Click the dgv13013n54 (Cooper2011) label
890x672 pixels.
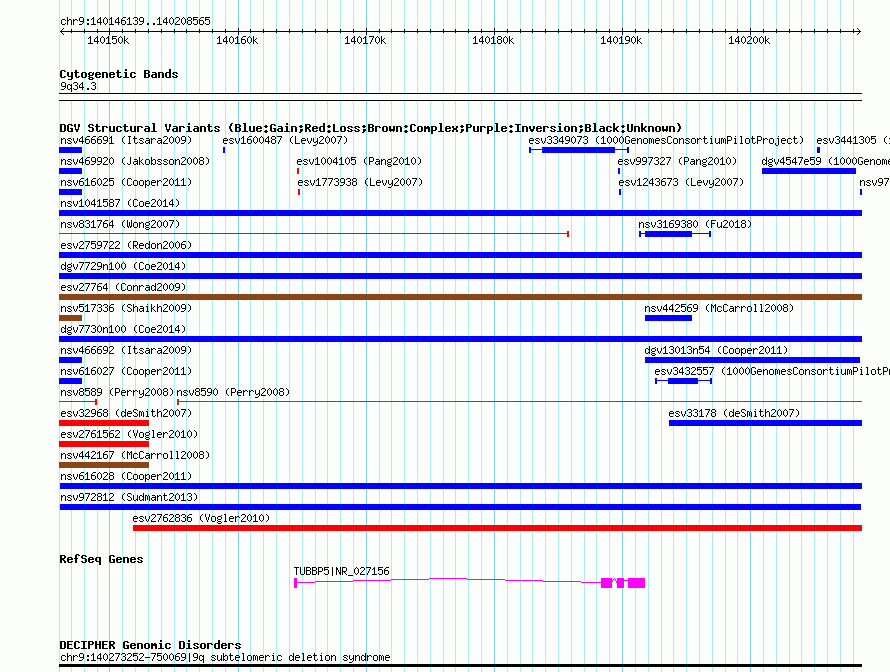[716, 350]
